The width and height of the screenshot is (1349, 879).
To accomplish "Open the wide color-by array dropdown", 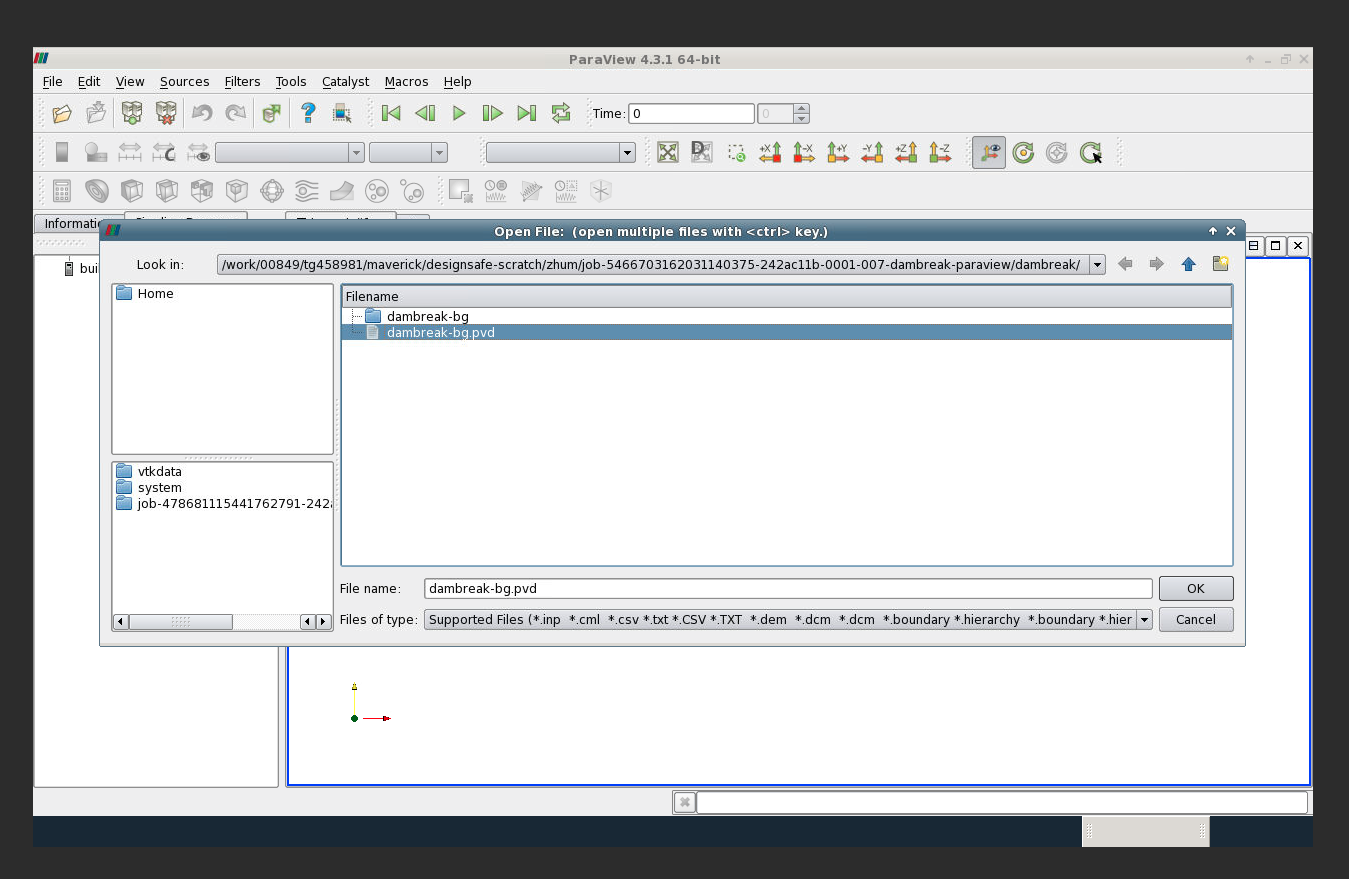I will (290, 152).
